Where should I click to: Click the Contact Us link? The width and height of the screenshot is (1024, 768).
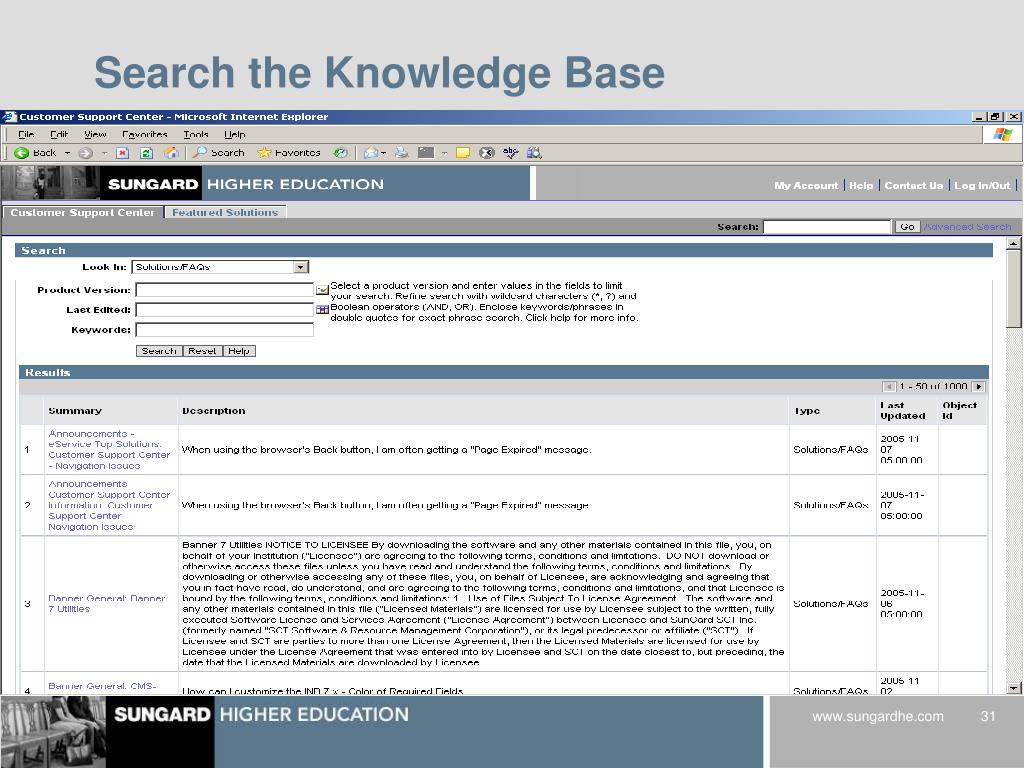tap(914, 185)
